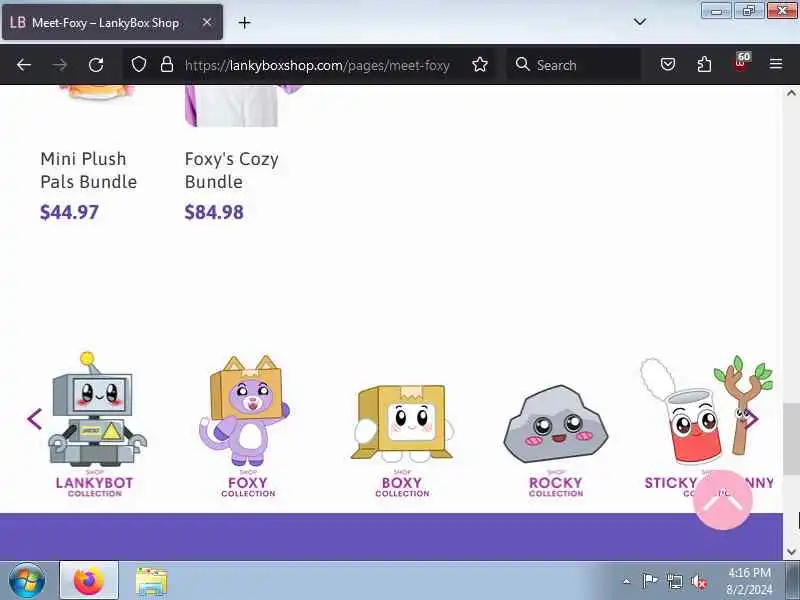Show previous collections with left carousel arrow
This screenshot has height=600, width=800.
[34, 419]
